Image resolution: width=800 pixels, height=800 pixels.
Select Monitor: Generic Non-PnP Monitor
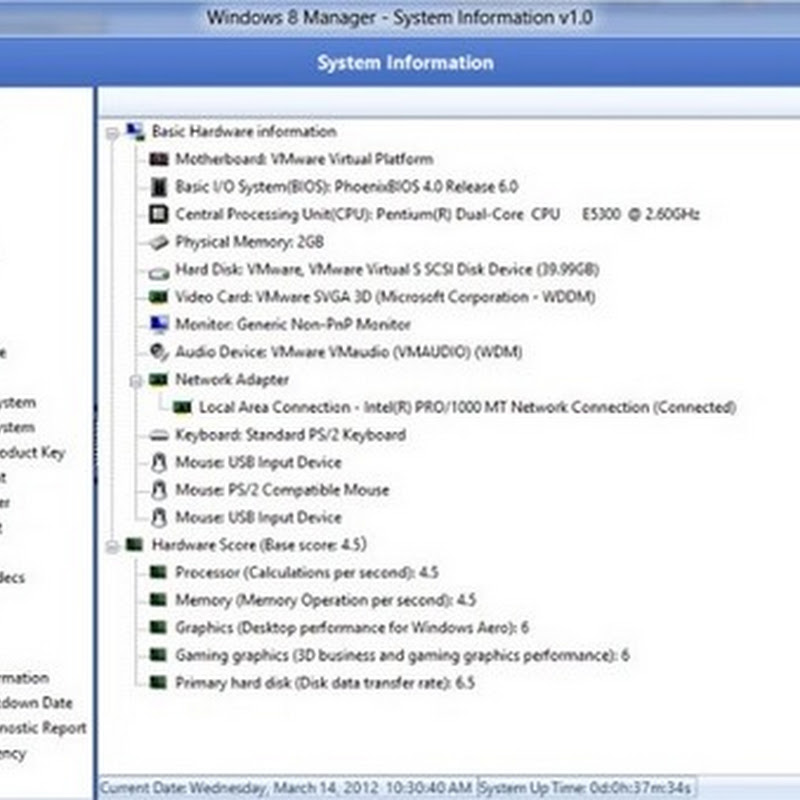point(293,324)
